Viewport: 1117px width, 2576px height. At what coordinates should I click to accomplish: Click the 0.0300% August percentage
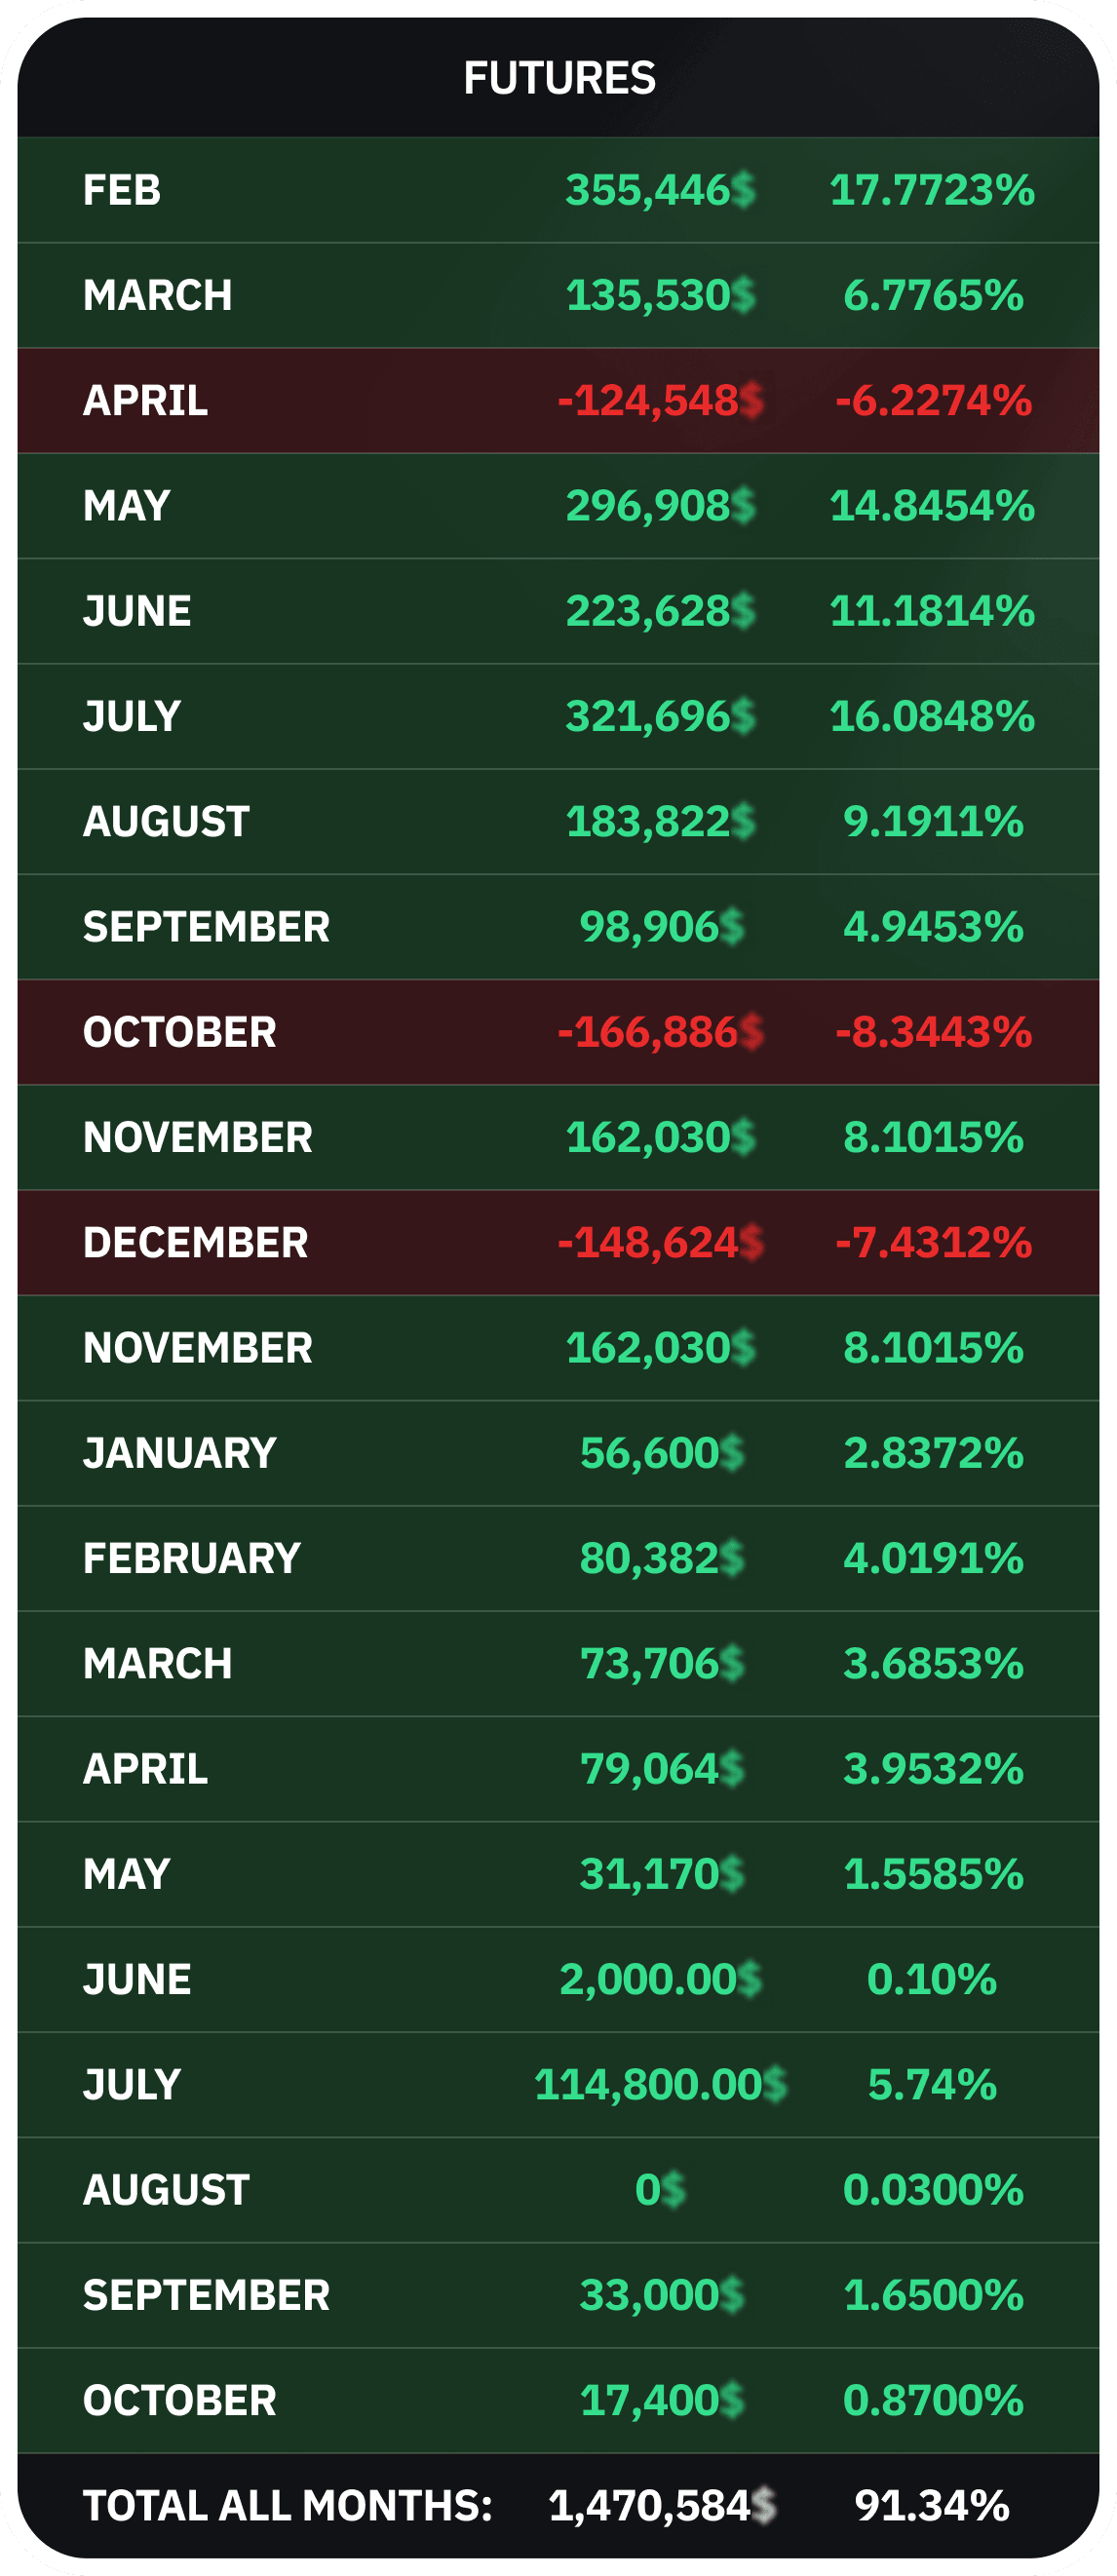click(x=933, y=2190)
